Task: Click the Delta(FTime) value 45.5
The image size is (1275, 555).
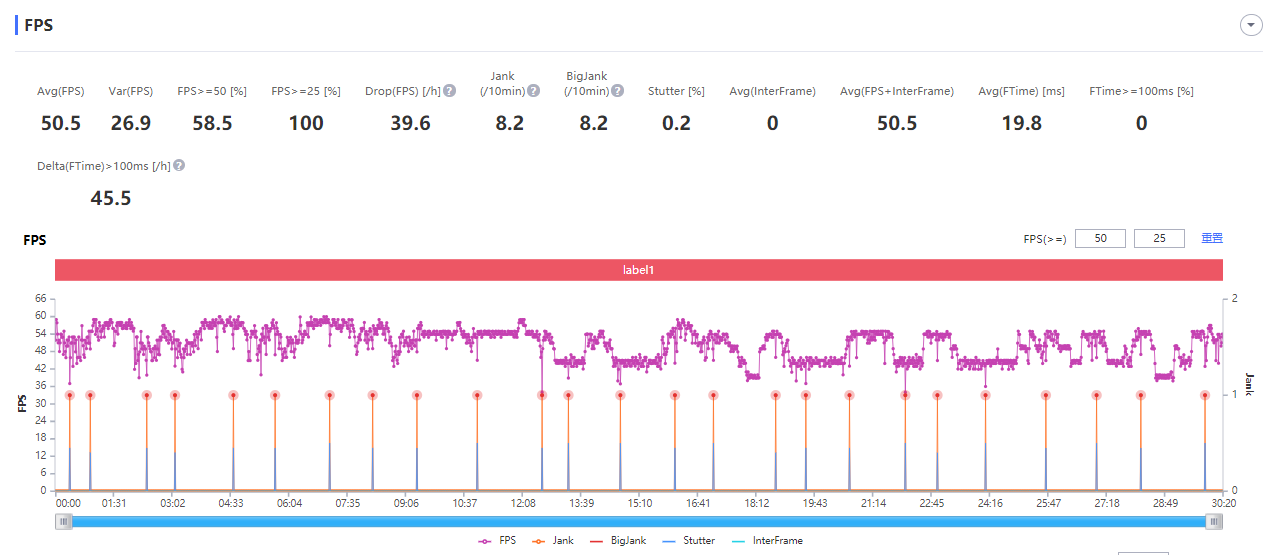Action: pyautogui.click(x=111, y=198)
